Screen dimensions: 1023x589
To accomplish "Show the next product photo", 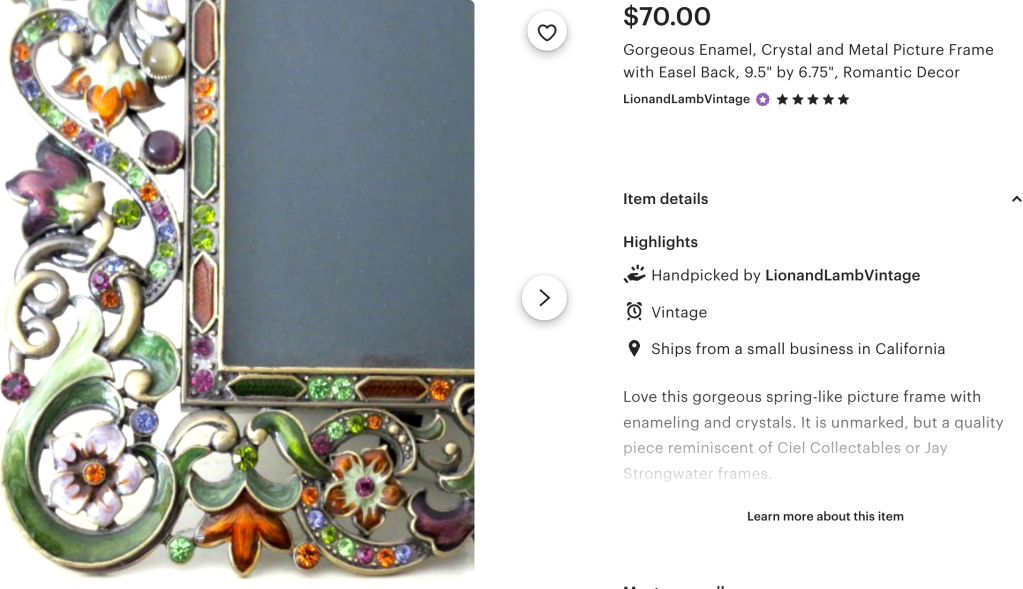I will [x=544, y=298].
